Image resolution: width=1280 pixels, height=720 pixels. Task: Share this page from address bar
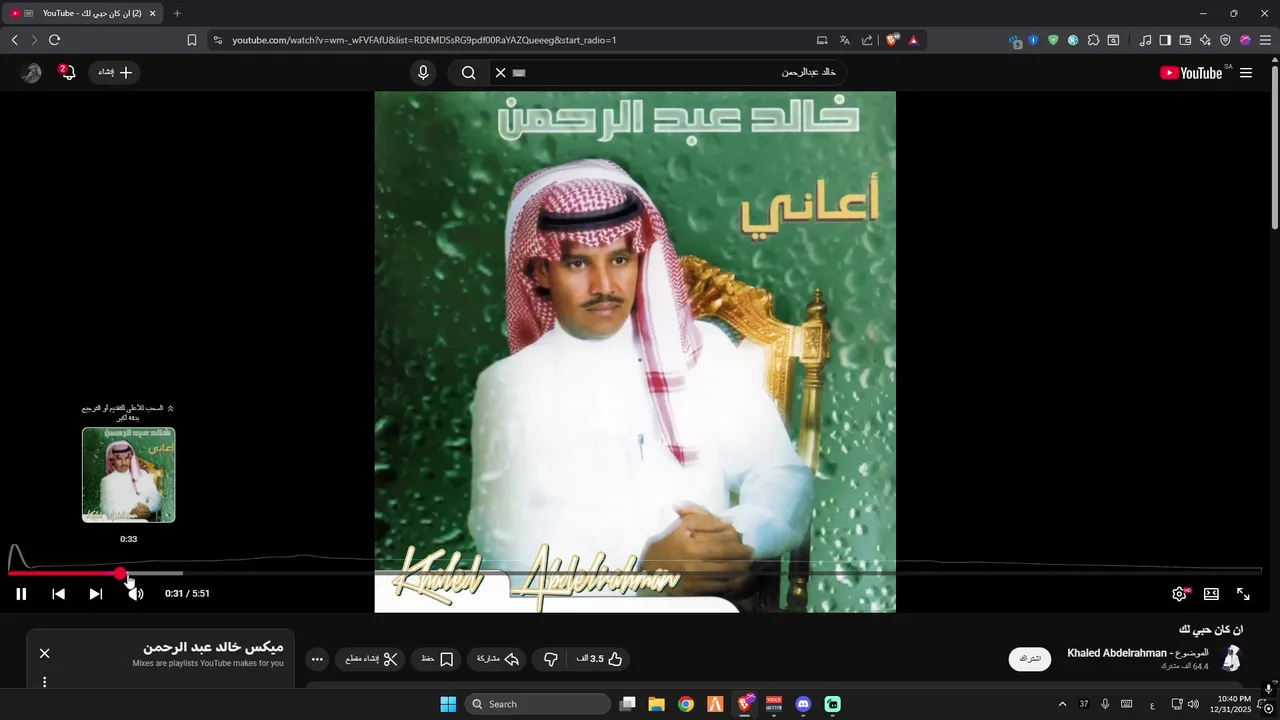pyautogui.click(x=867, y=40)
